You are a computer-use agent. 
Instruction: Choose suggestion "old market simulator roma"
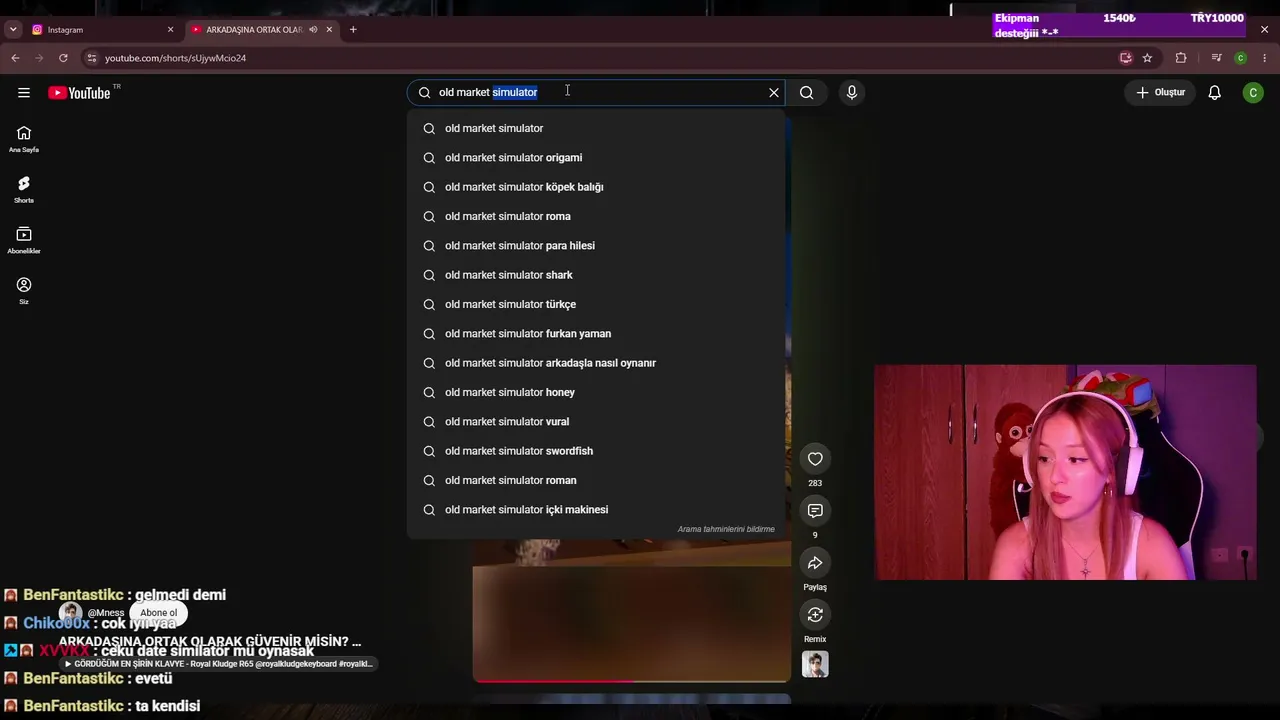(x=596, y=216)
